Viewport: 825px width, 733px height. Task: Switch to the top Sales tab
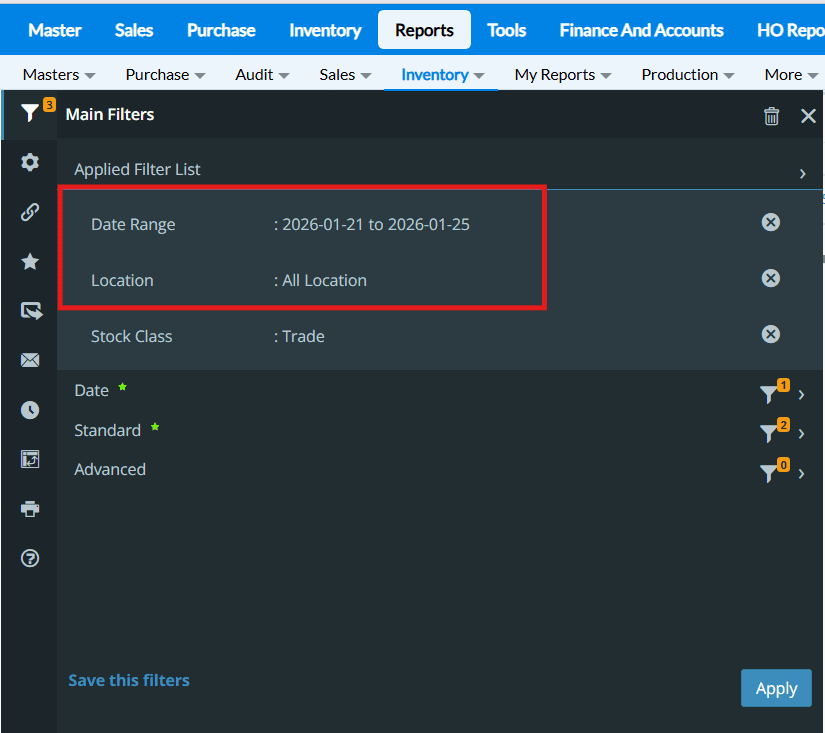click(134, 30)
